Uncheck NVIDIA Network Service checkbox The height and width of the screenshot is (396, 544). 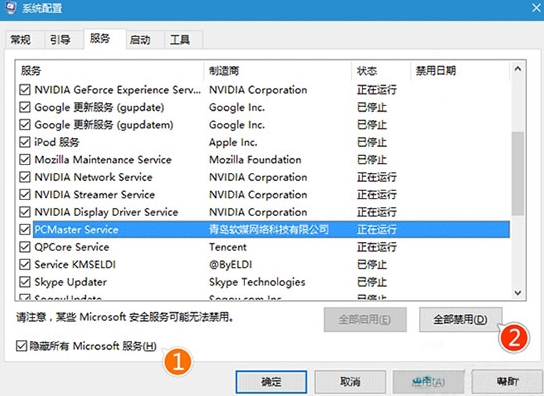coord(25,177)
